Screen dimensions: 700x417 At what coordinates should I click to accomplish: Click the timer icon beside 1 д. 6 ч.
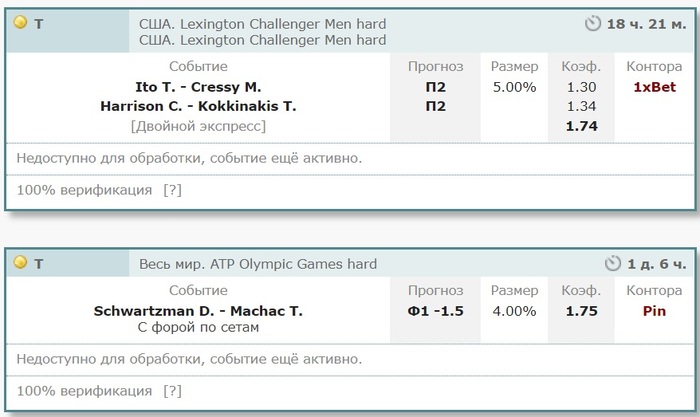[x=613, y=263]
